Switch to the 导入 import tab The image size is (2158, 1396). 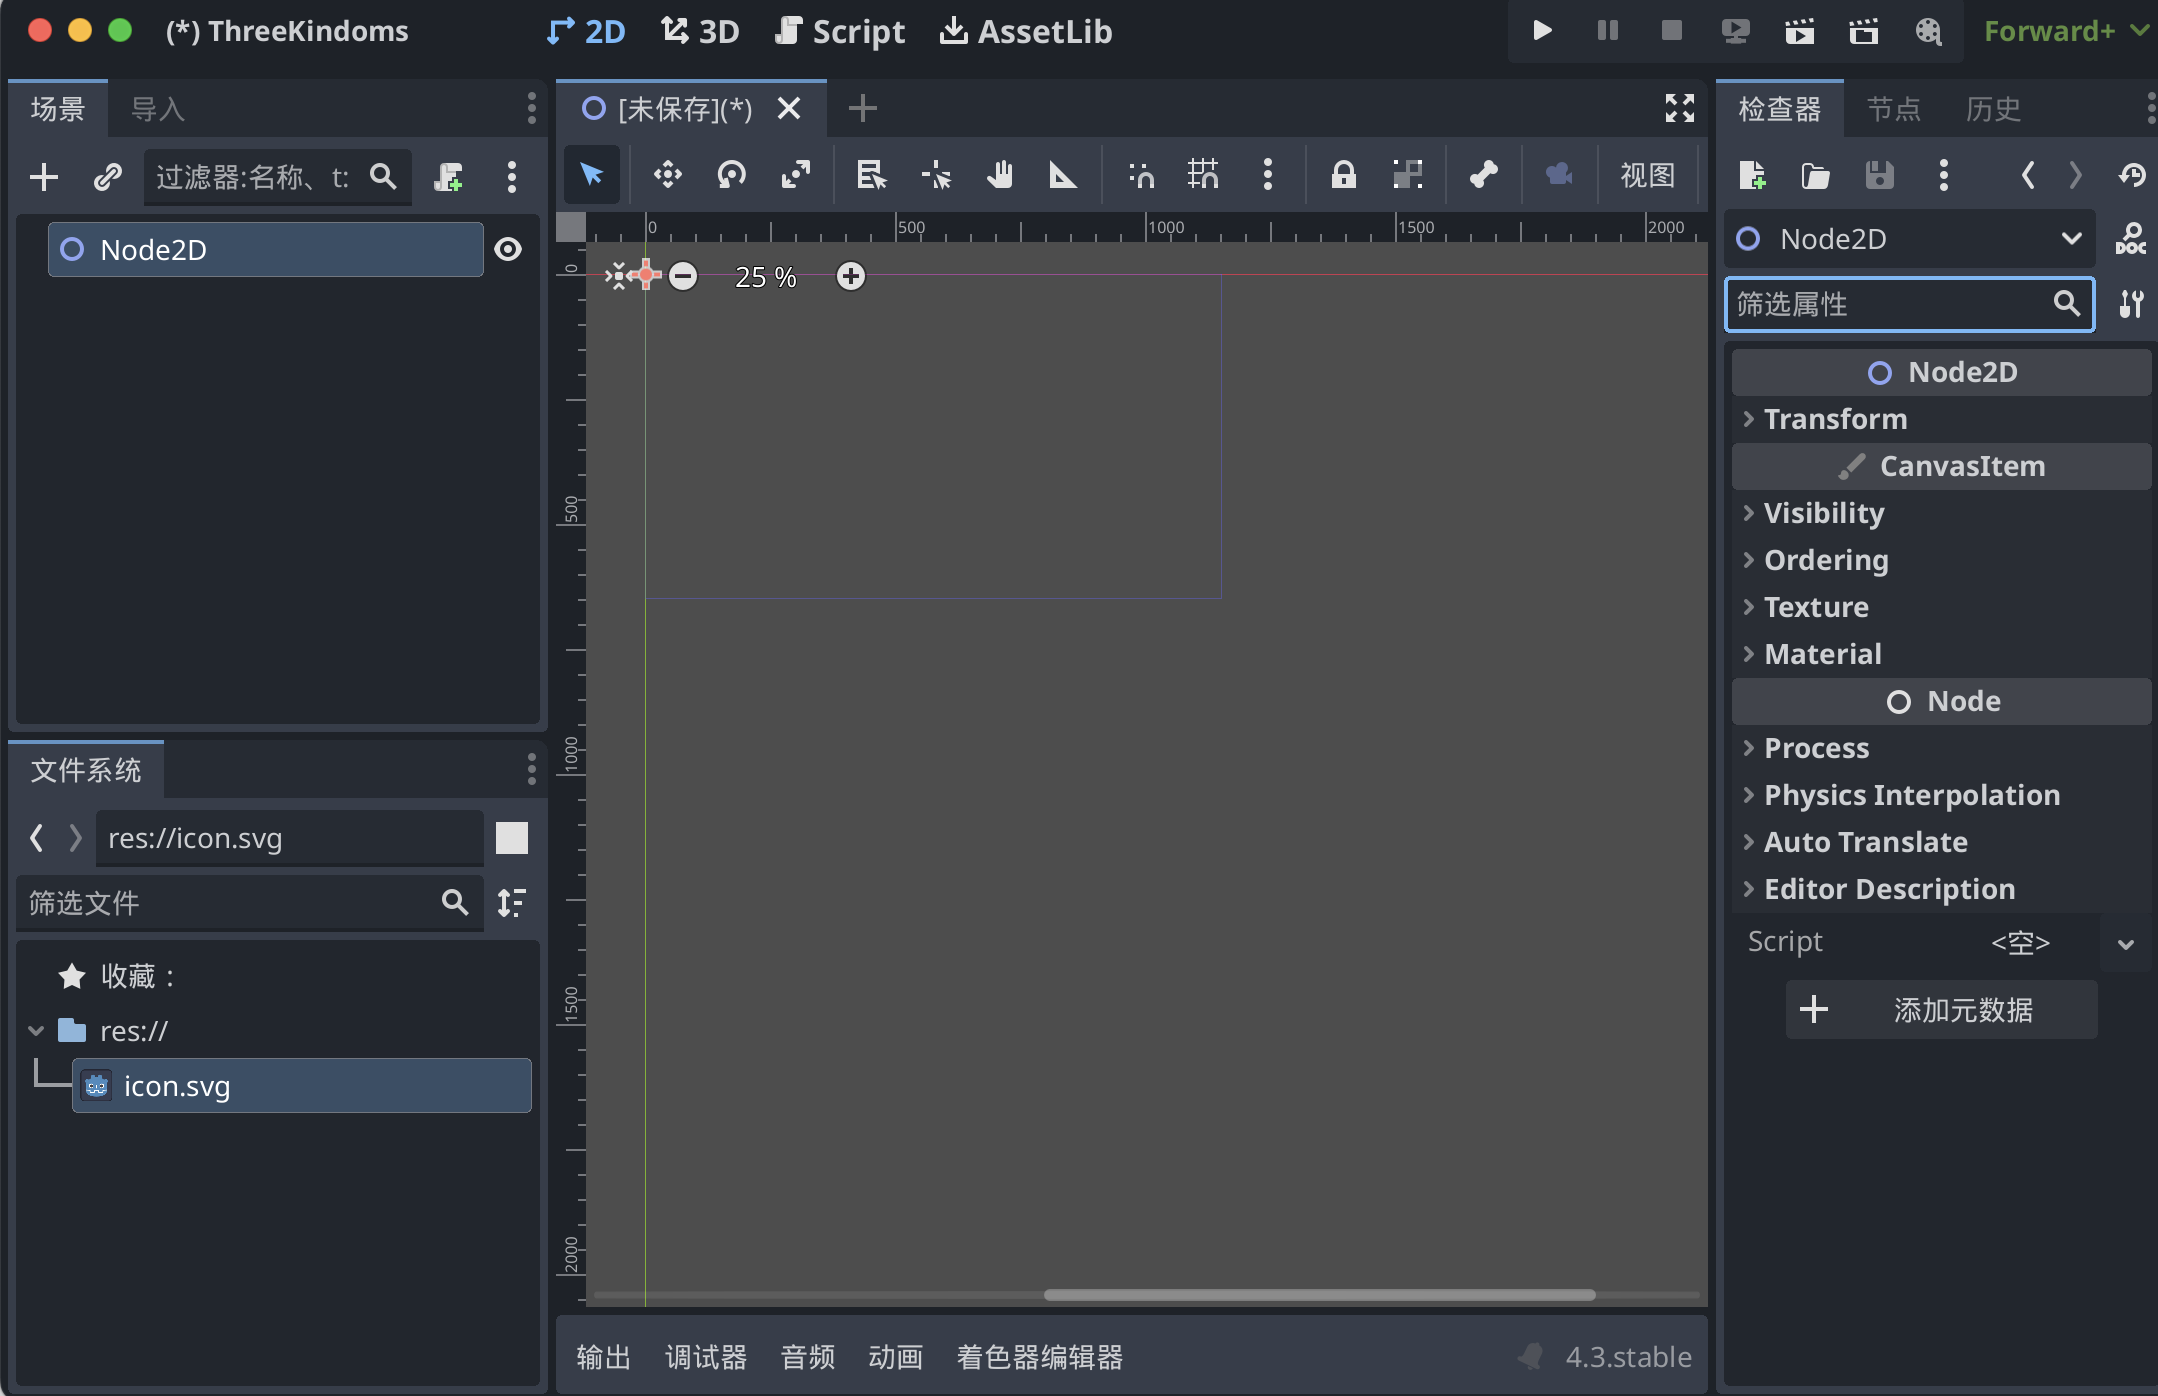coord(158,108)
